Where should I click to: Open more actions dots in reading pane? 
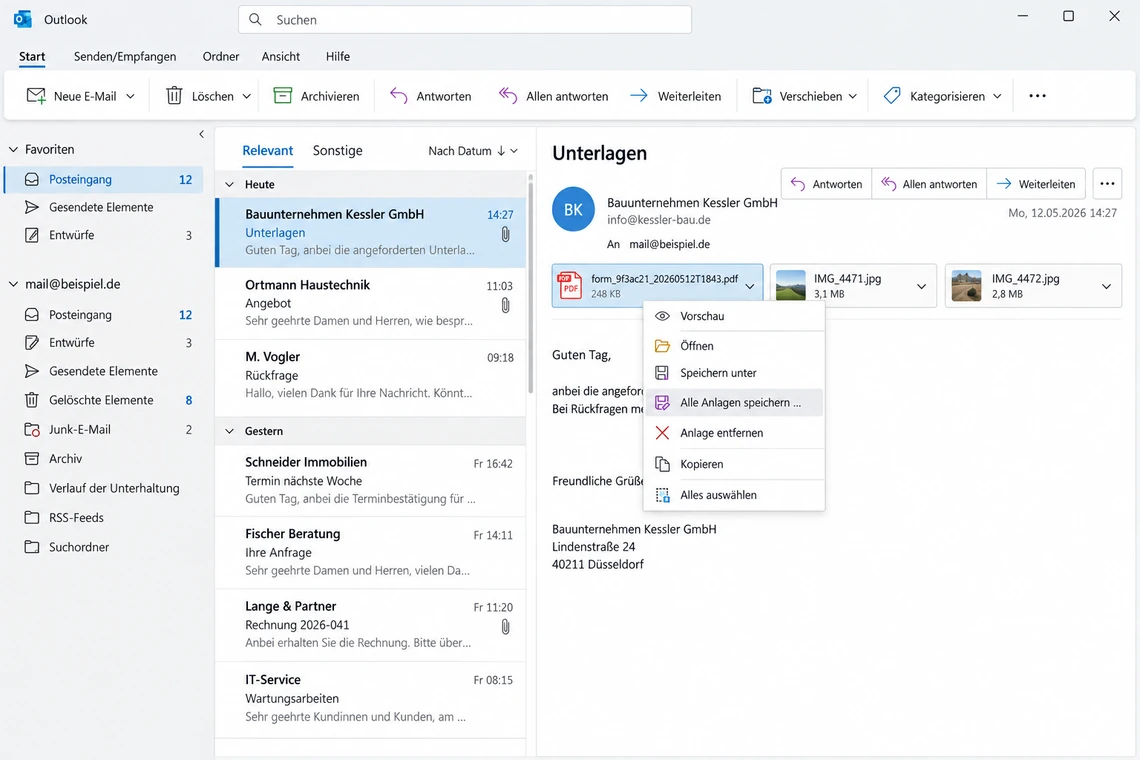(1107, 184)
